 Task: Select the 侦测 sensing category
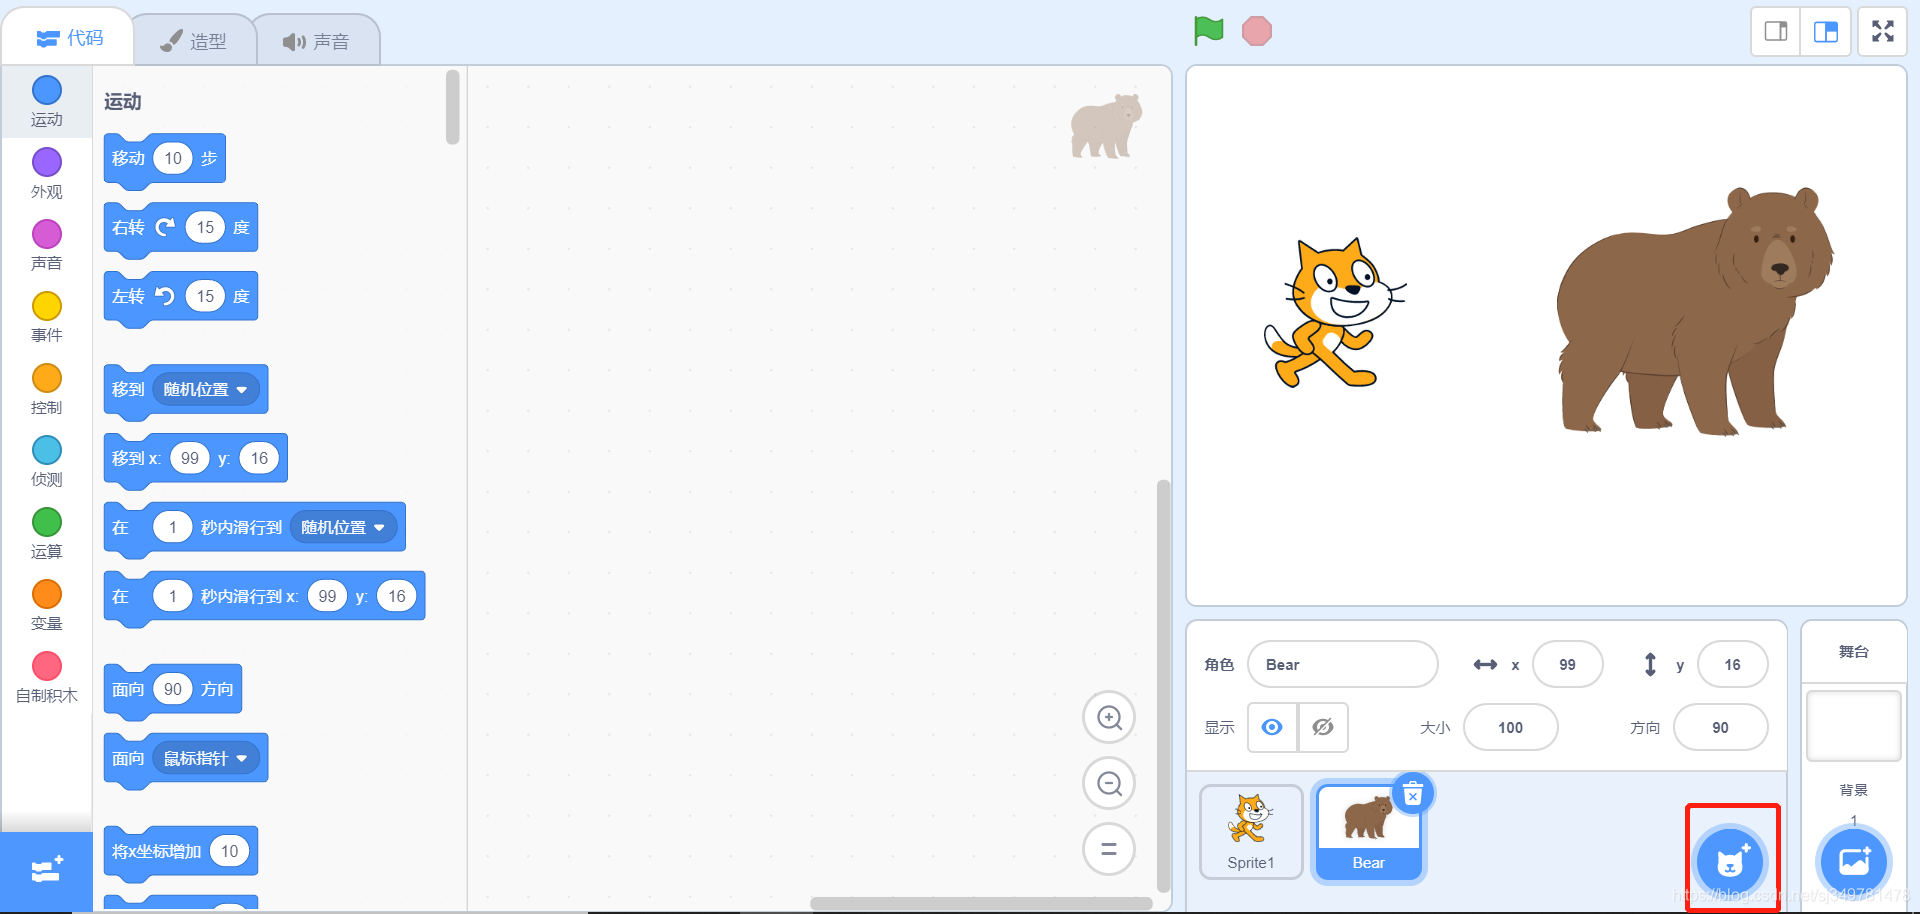pos(47,462)
